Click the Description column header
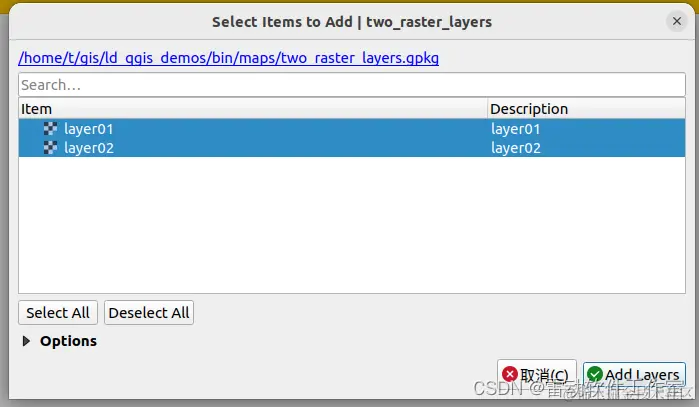This screenshot has height=407, width=699. pos(586,109)
